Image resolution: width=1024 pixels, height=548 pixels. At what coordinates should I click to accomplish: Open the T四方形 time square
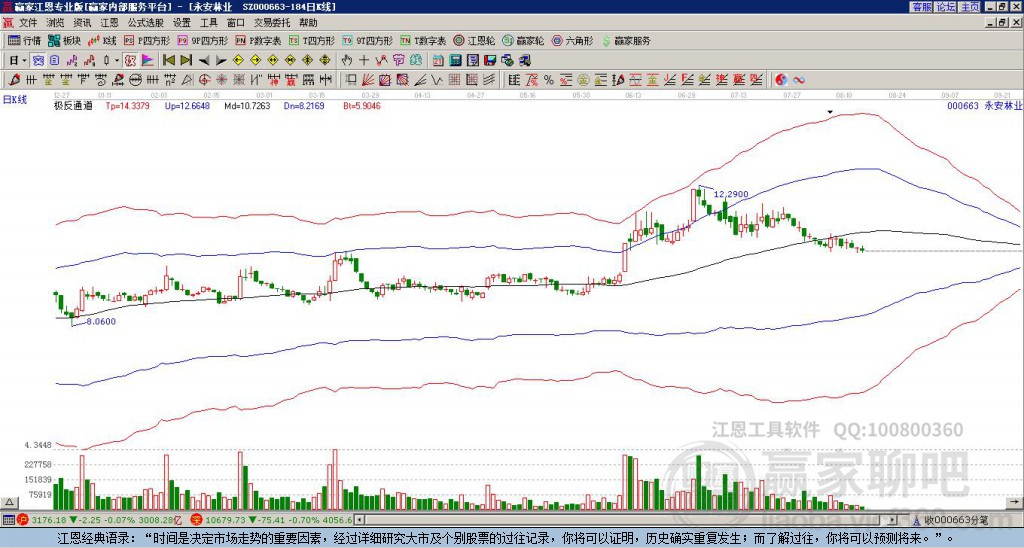coord(312,40)
